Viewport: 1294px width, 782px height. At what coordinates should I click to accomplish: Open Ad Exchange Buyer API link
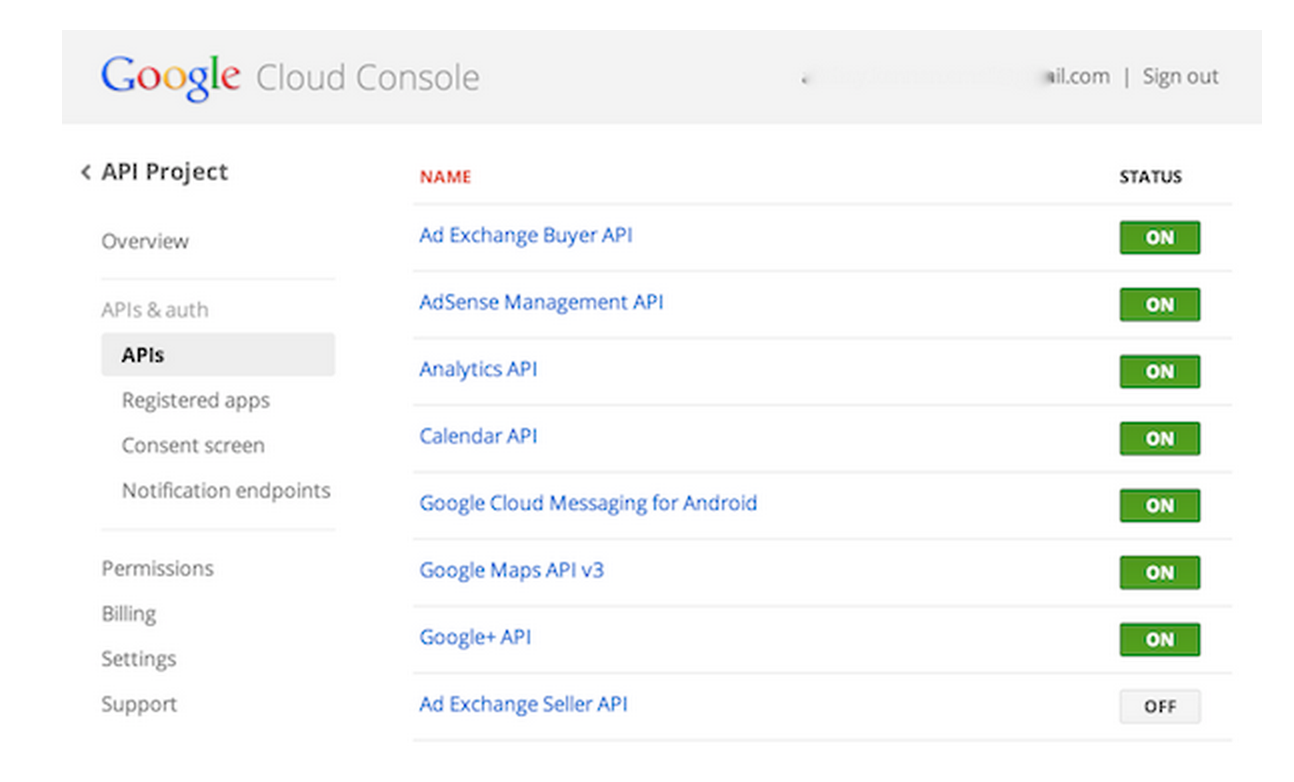tap(526, 236)
